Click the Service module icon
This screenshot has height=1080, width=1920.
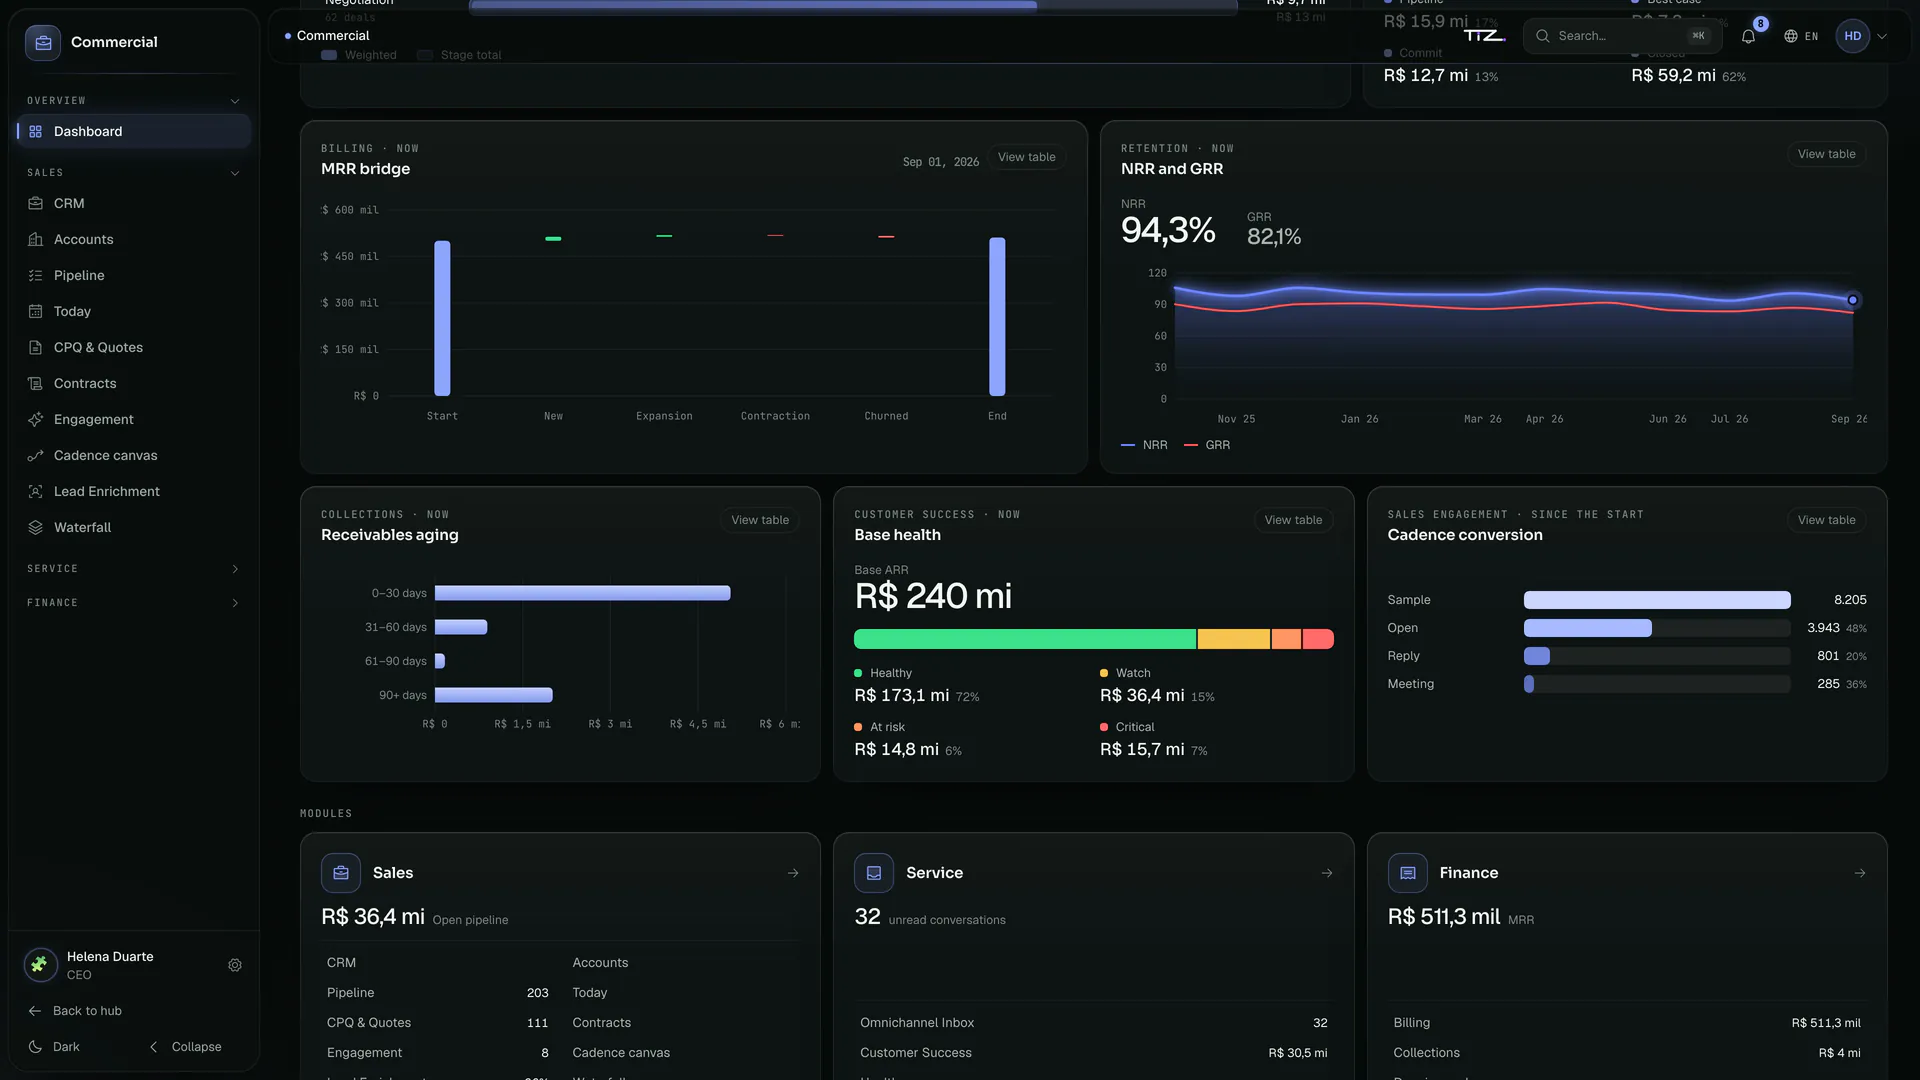coord(874,873)
